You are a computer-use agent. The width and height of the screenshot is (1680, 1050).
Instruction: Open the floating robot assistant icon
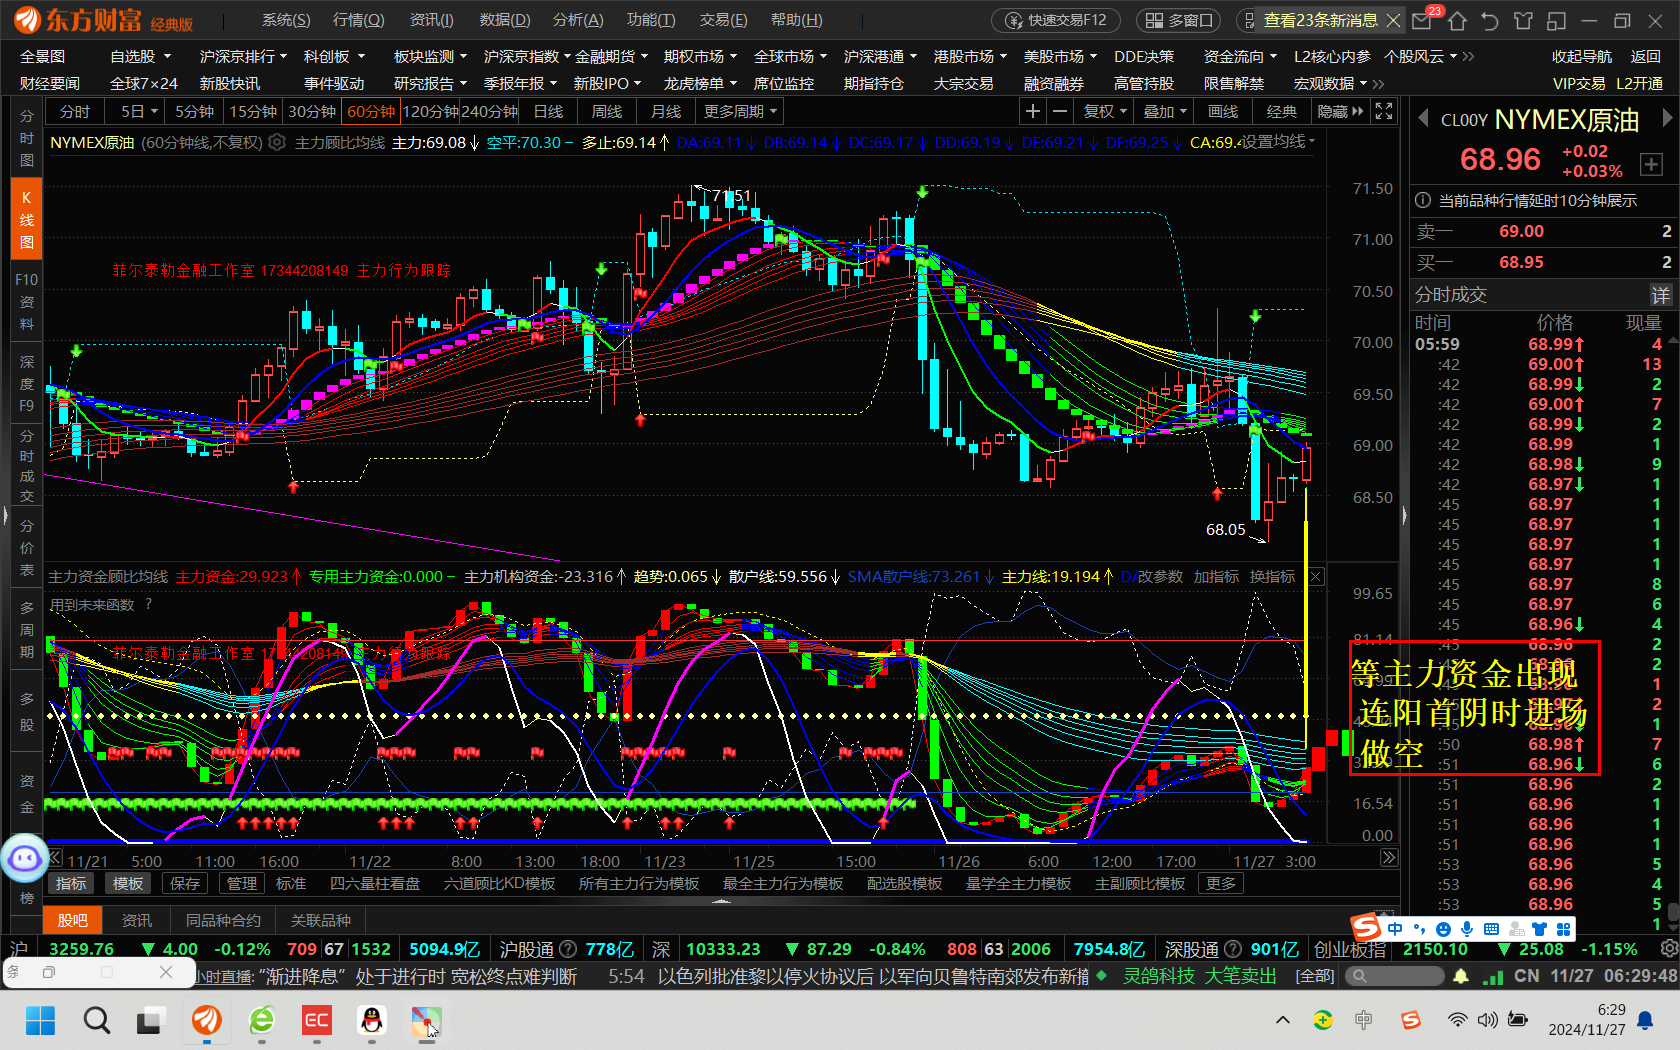24,858
